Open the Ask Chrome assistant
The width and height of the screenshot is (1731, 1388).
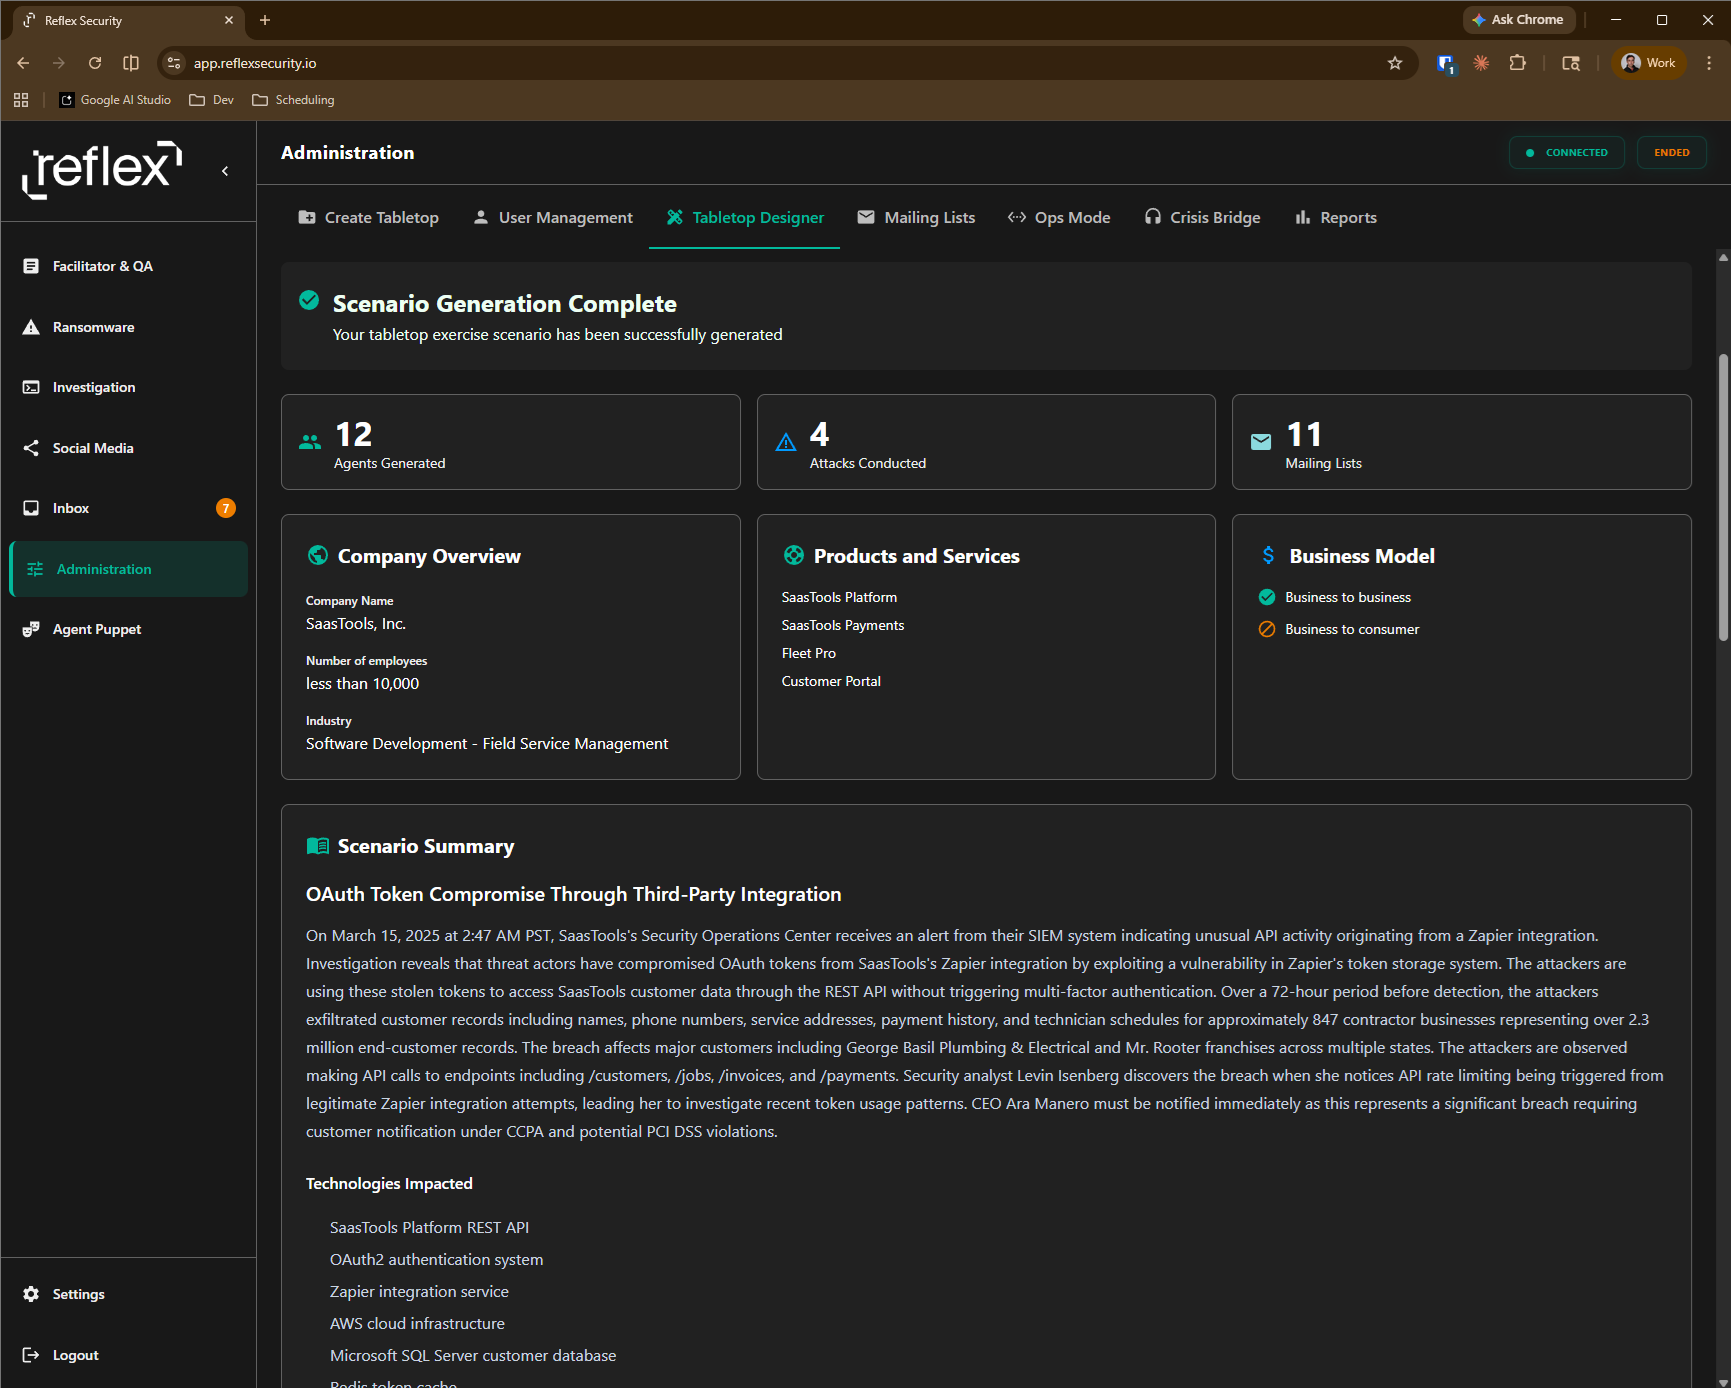[1518, 20]
